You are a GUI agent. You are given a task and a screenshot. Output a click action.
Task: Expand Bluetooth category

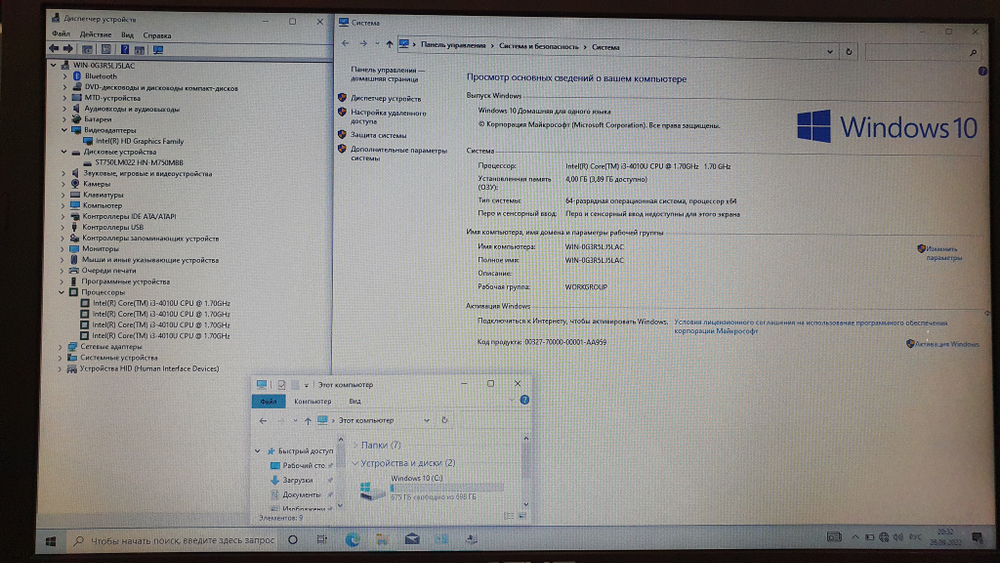click(x=64, y=77)
